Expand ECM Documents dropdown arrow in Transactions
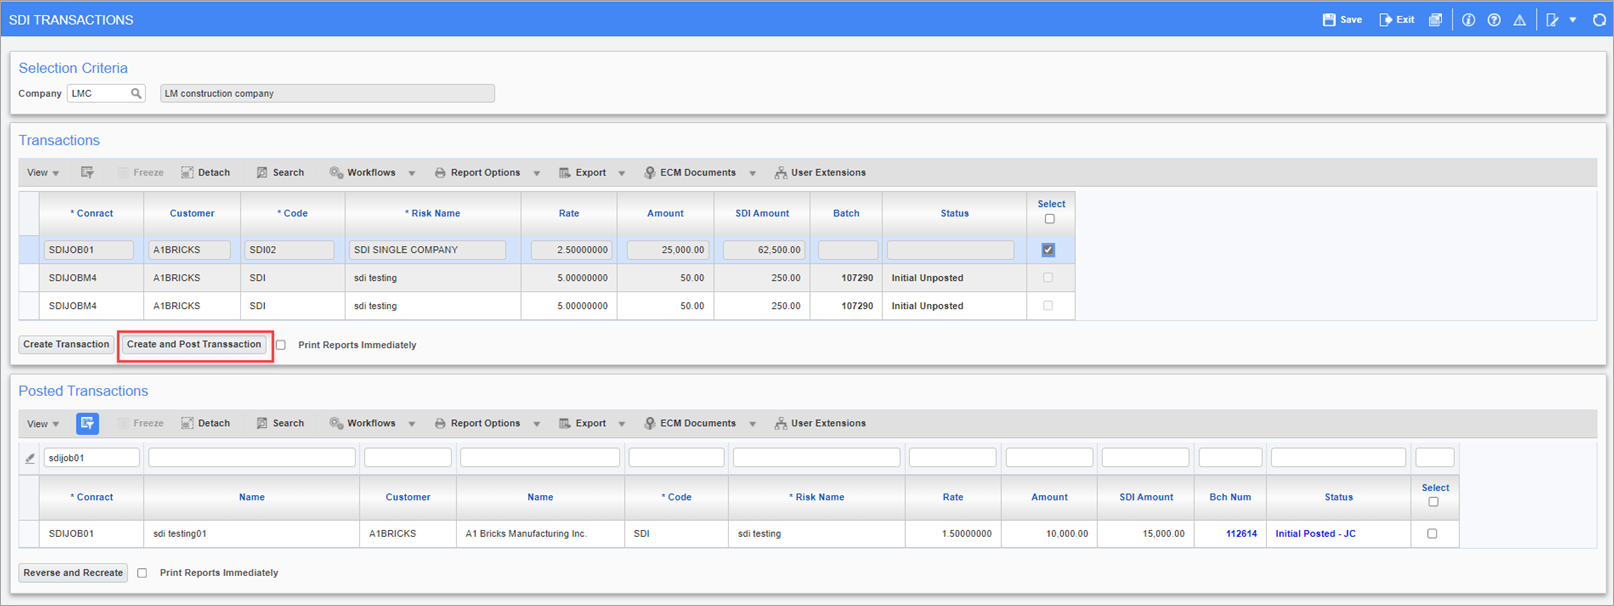 coord(753,174)
